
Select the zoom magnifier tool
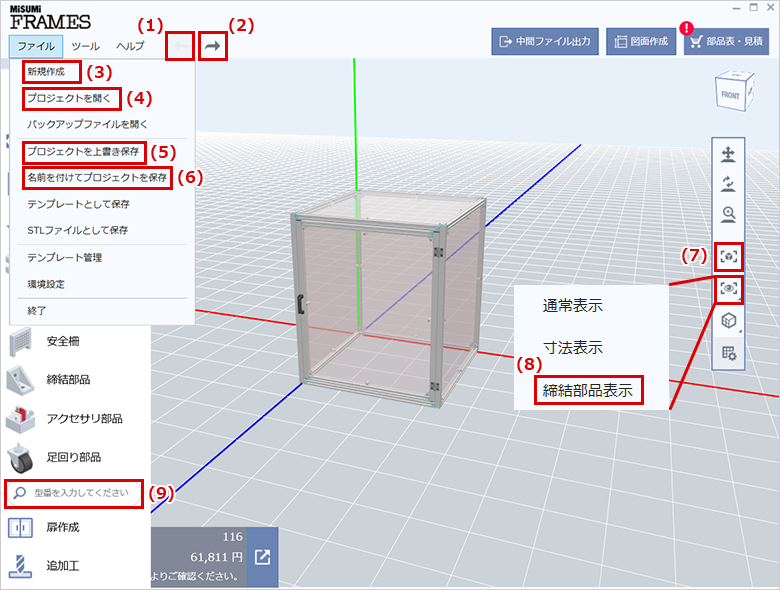[x=729, y=214]
